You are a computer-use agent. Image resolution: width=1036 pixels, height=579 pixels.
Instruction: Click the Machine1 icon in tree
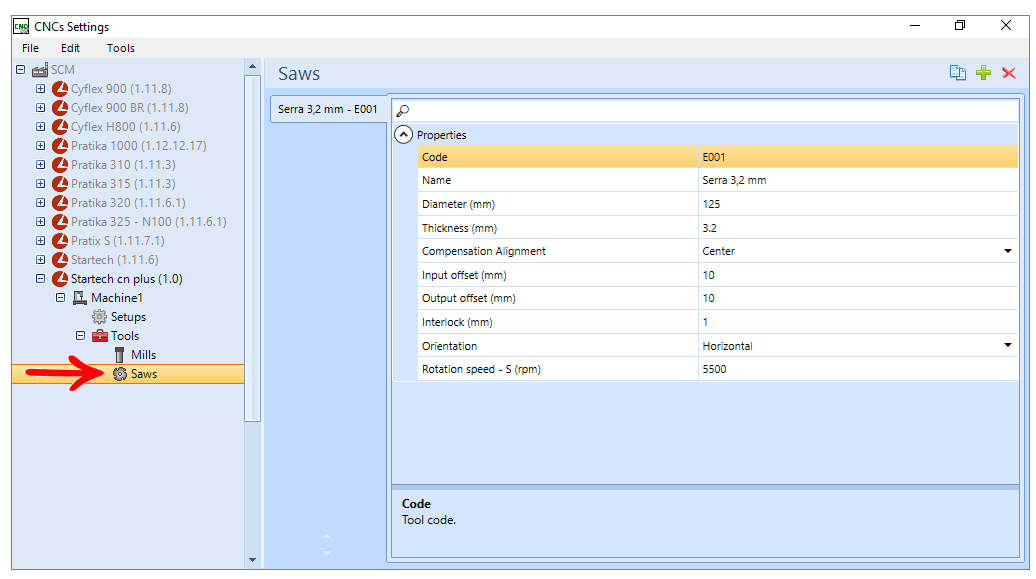pos(79,298)
